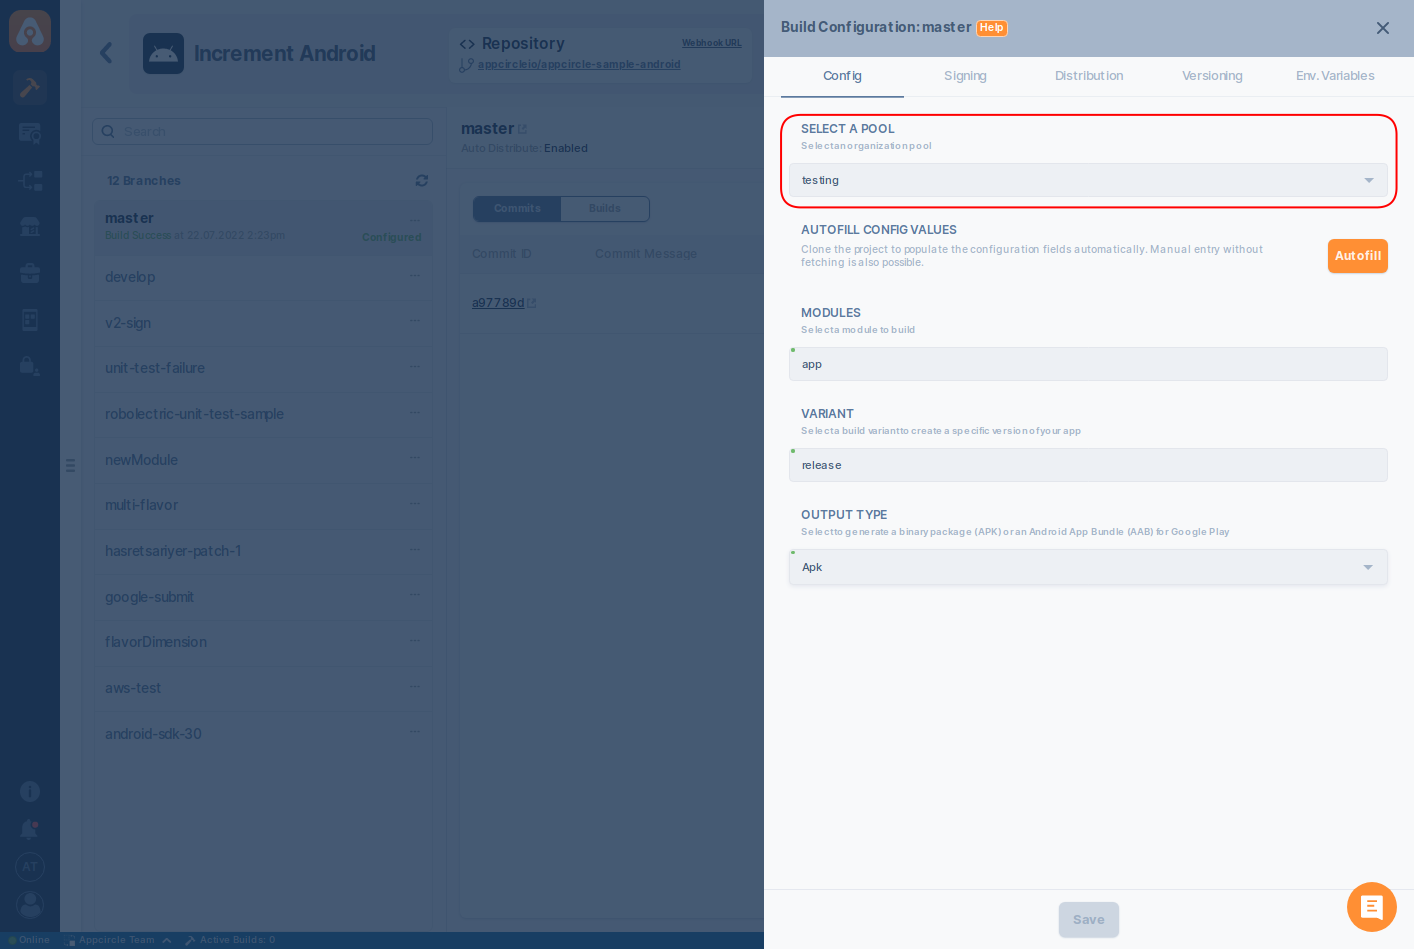Select the develop branch
The image size is (1414, 949).
point(263,277)
